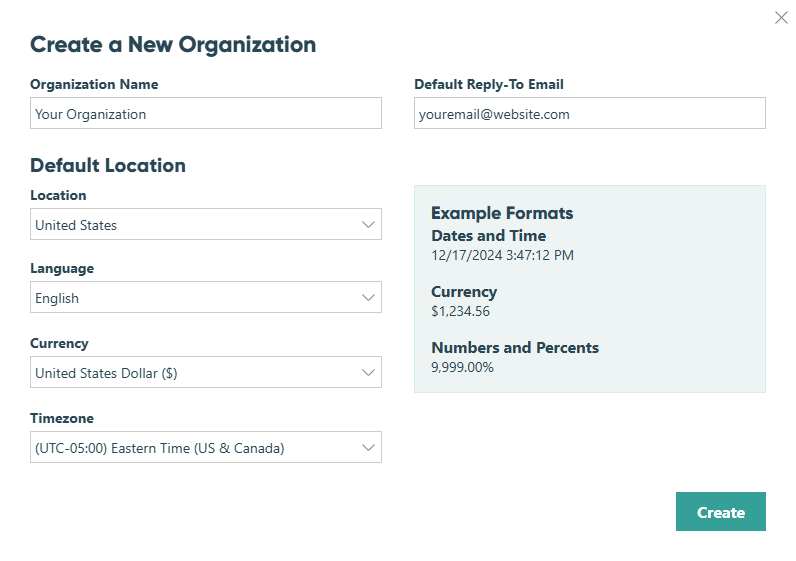Click the Numbers and Percents label

(515, 348)
